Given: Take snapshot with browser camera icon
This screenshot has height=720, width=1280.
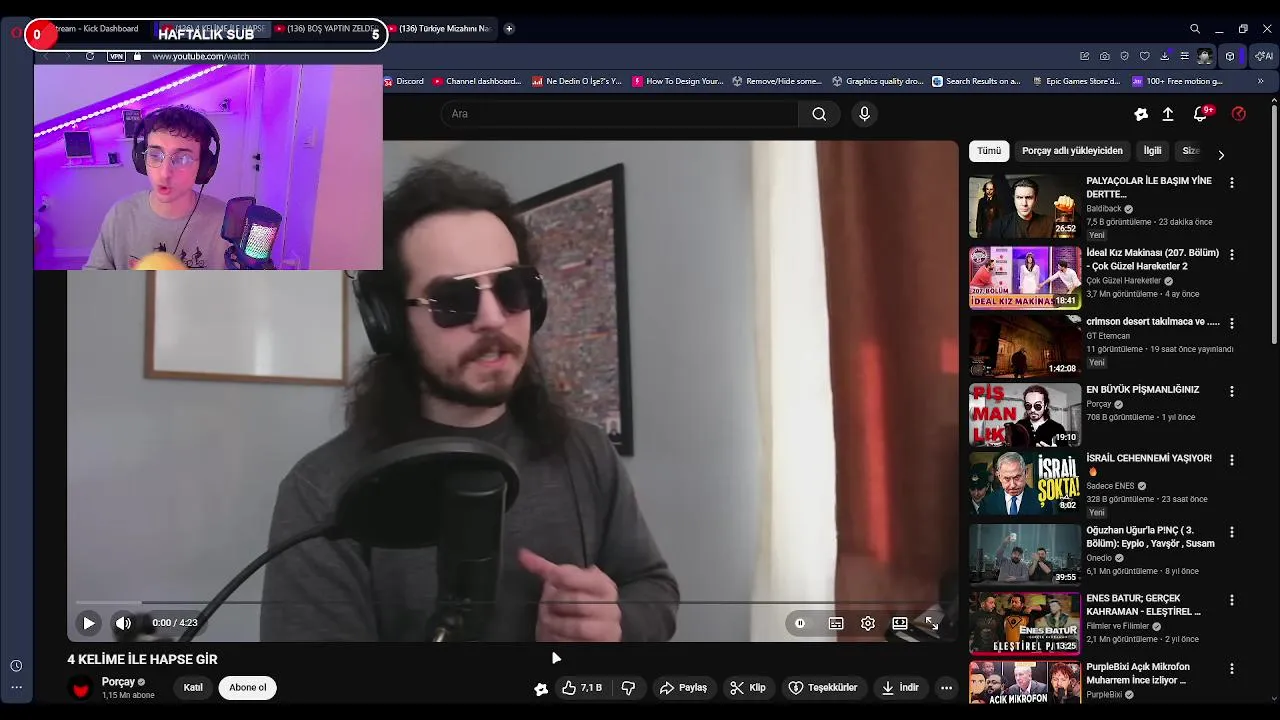Looking at the screenshot, I should 1104,56.
